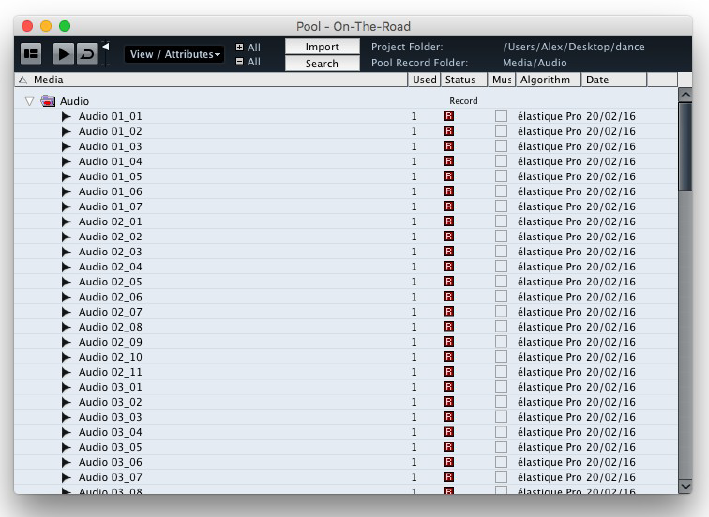Image resolution: width=709 pixels, height=517 pixels.
Task: Click élastique Pro algorithm for Audio 02_07
Action: pos(549,312)
